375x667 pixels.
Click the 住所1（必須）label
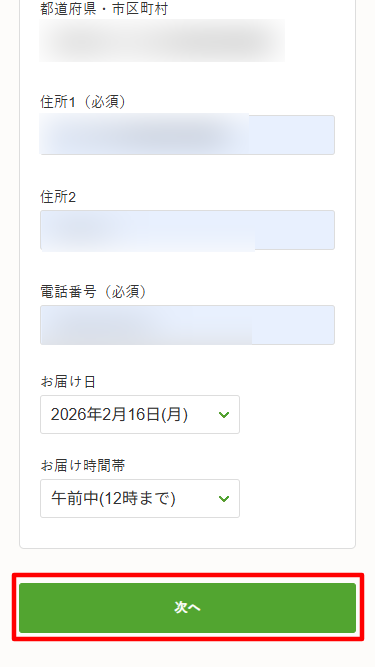83,102
